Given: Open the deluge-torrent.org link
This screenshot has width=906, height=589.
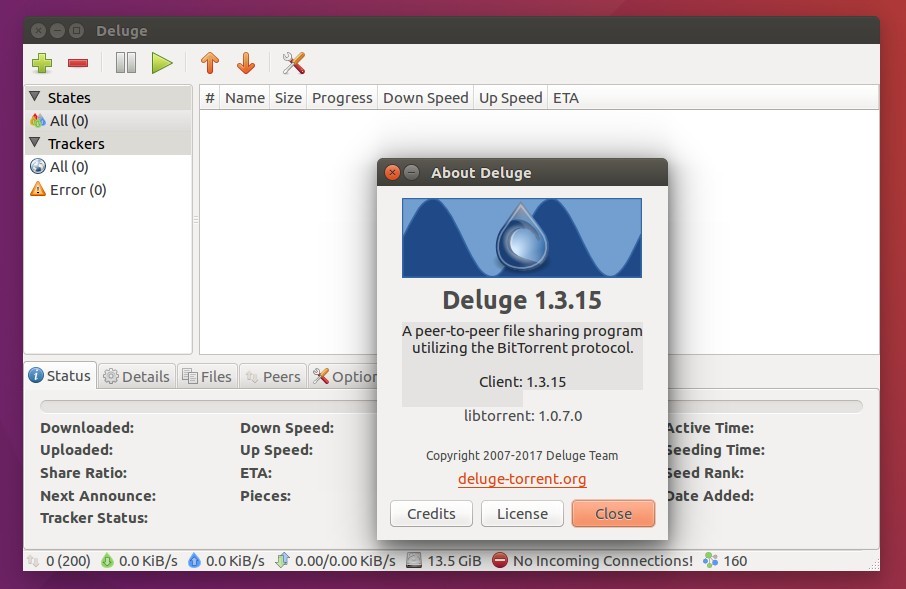Looking at the screenshot, I should pos(522,479).
